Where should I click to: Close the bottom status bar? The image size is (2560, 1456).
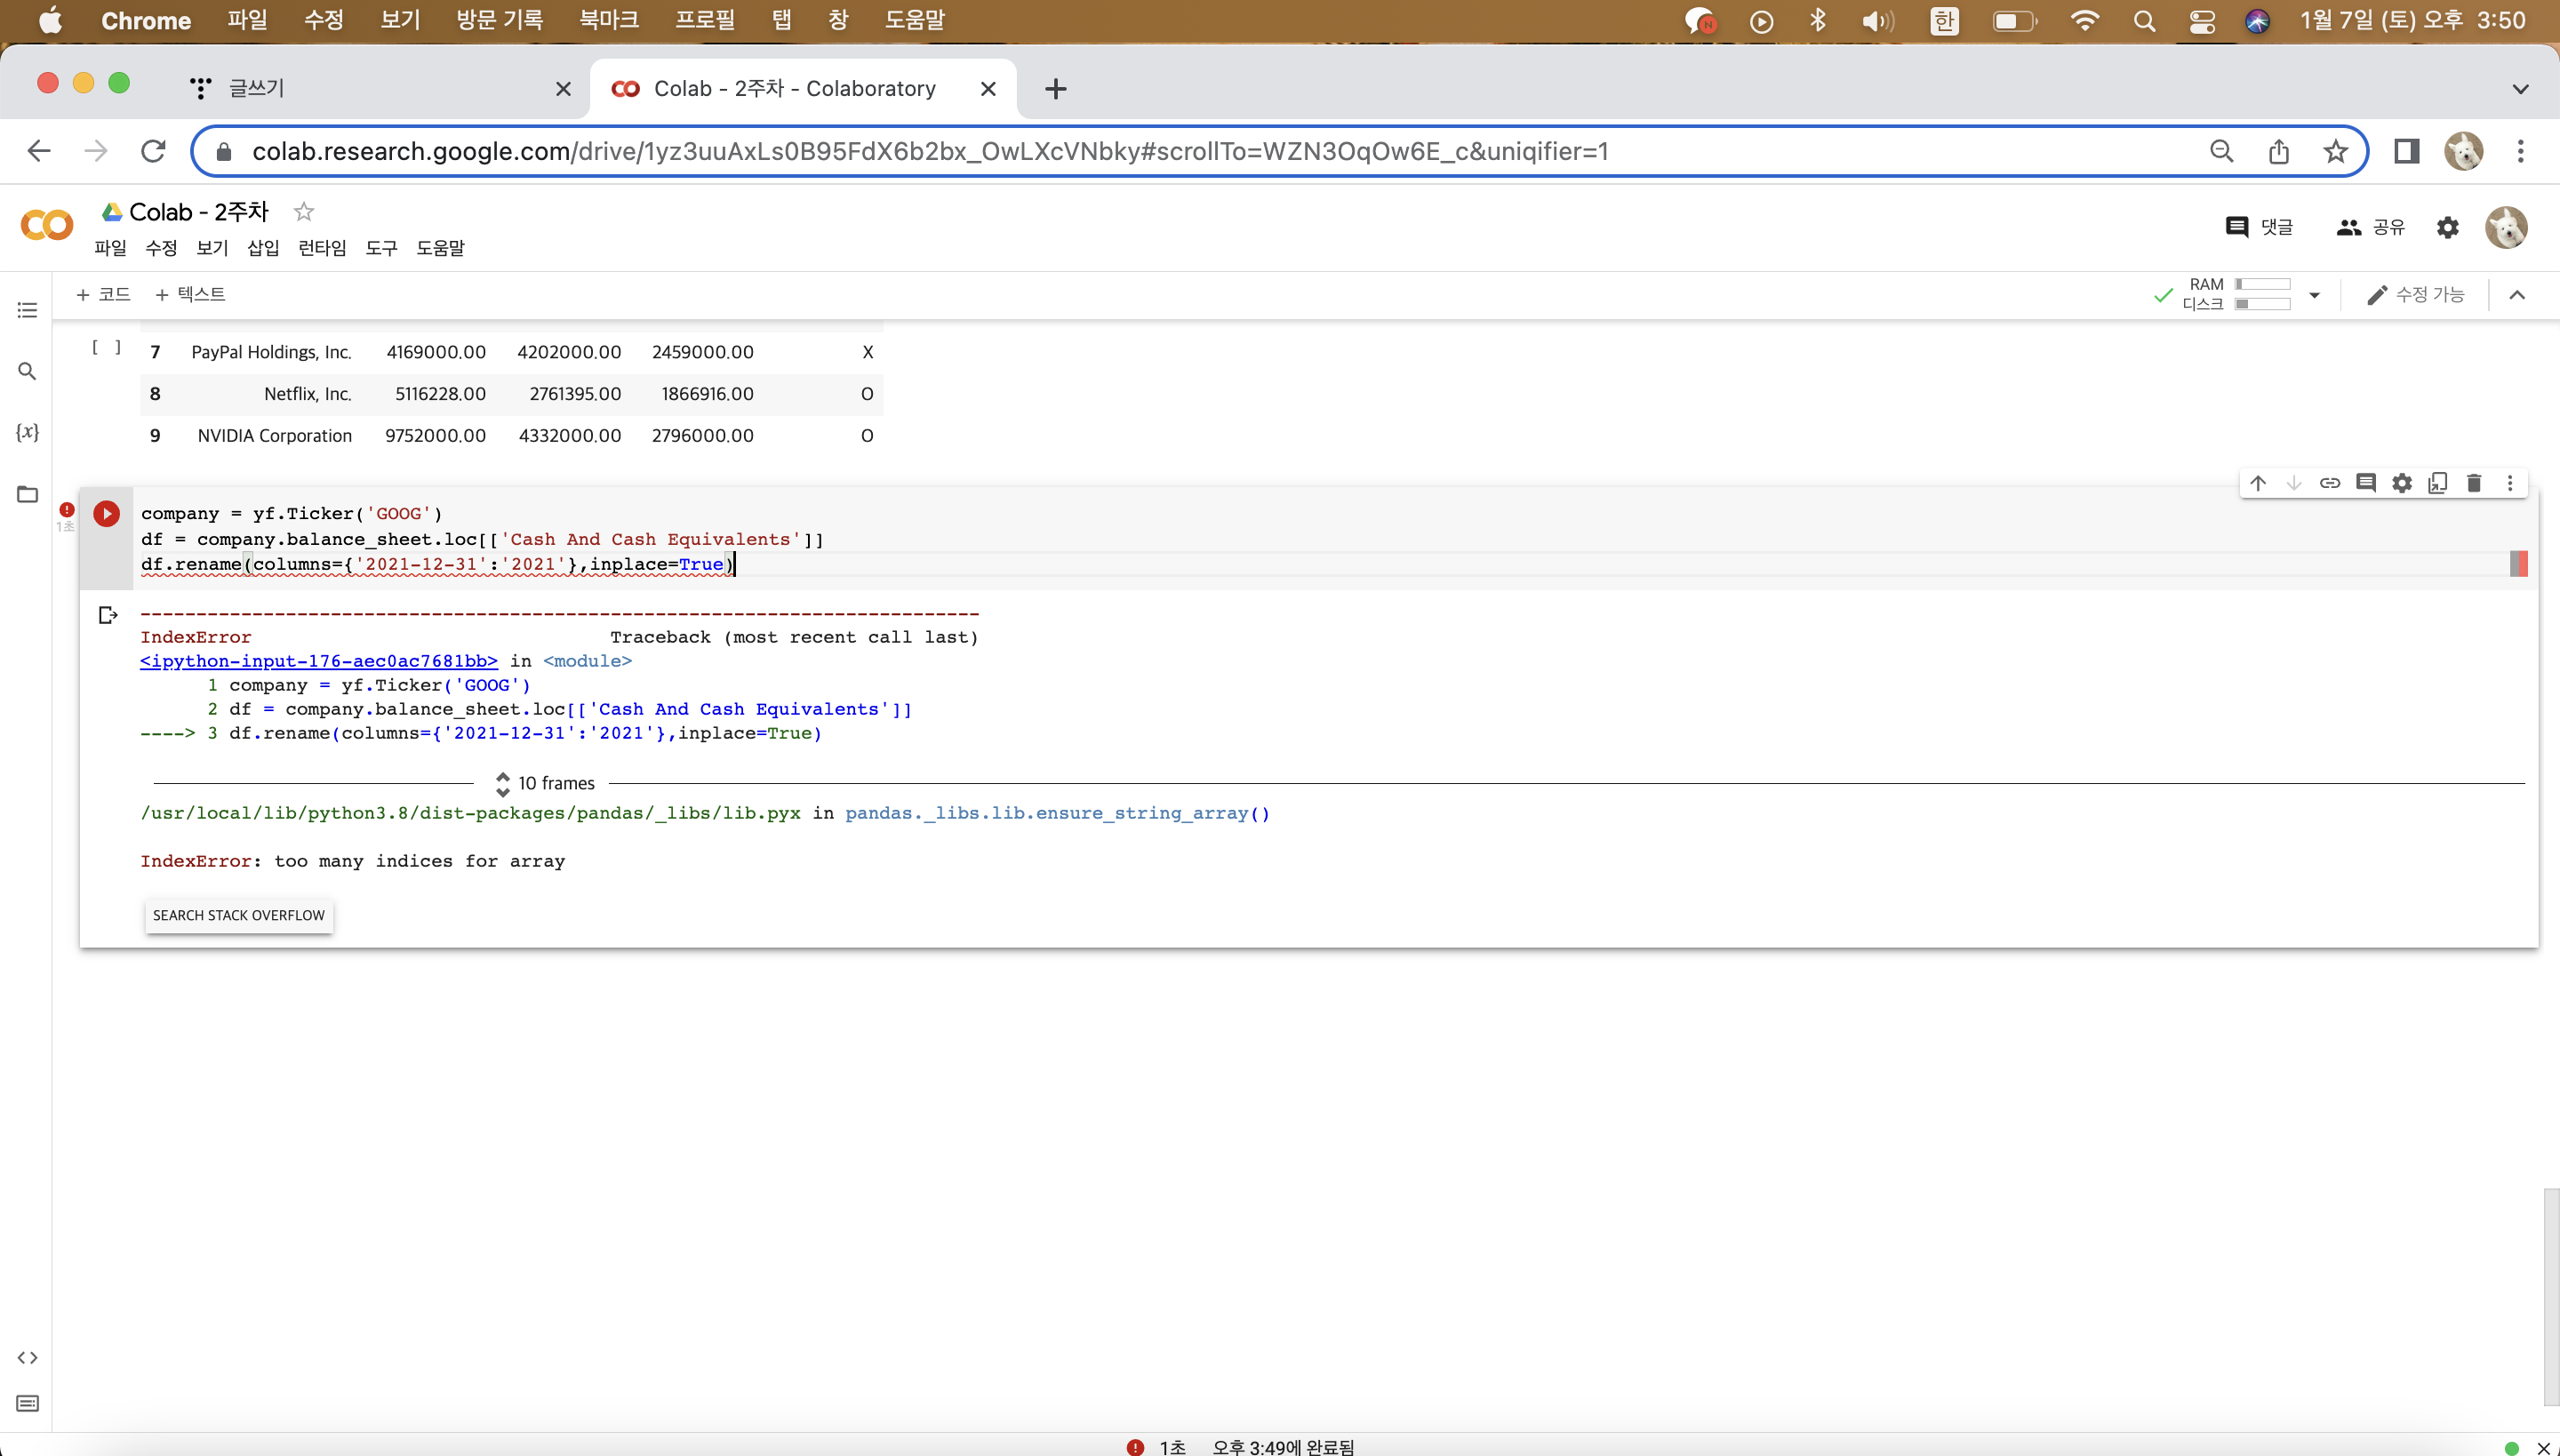coord(2543,1447)
